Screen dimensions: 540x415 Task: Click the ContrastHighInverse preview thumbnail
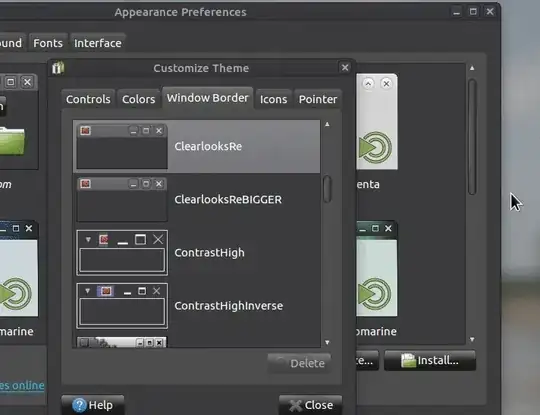[122, 306]
